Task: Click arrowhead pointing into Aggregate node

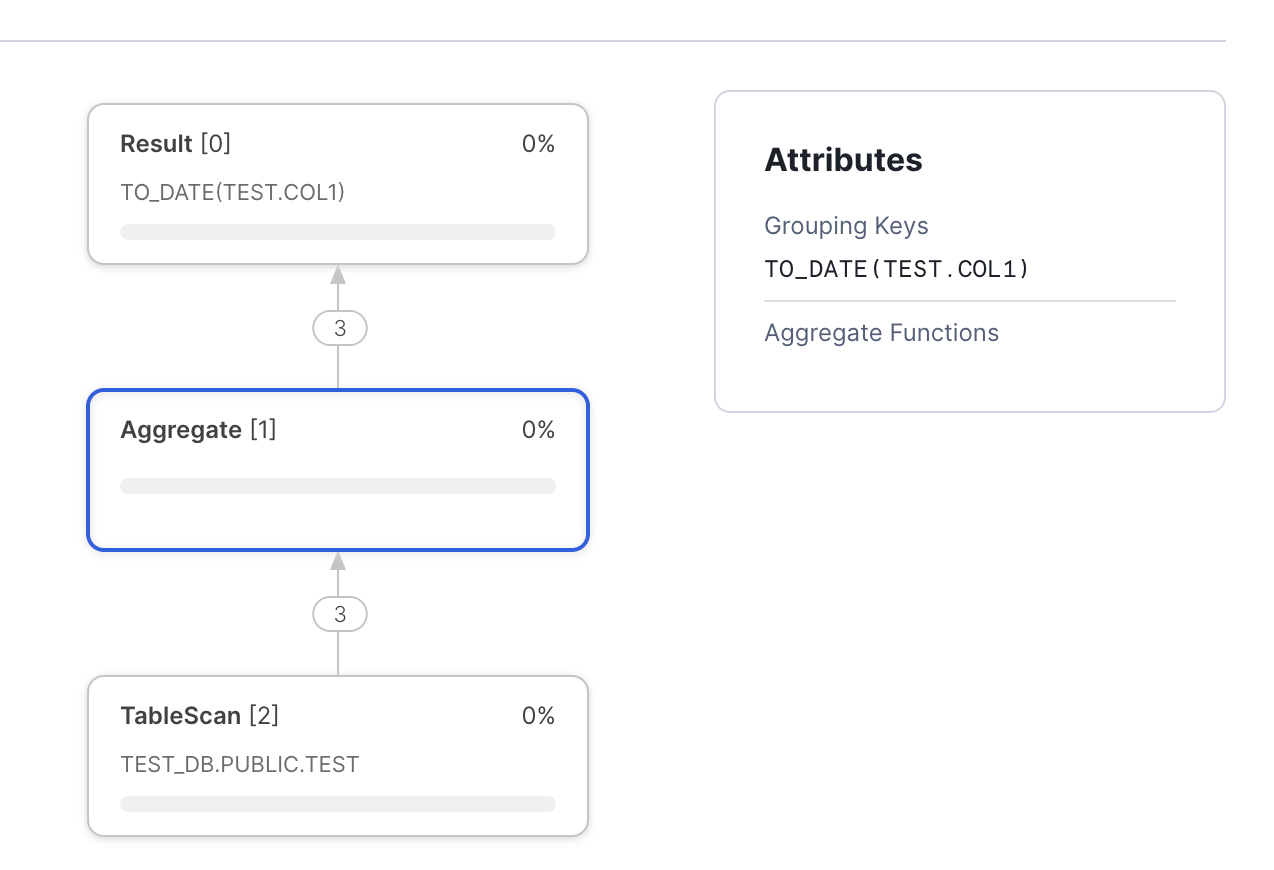Action: coord(338,561)
